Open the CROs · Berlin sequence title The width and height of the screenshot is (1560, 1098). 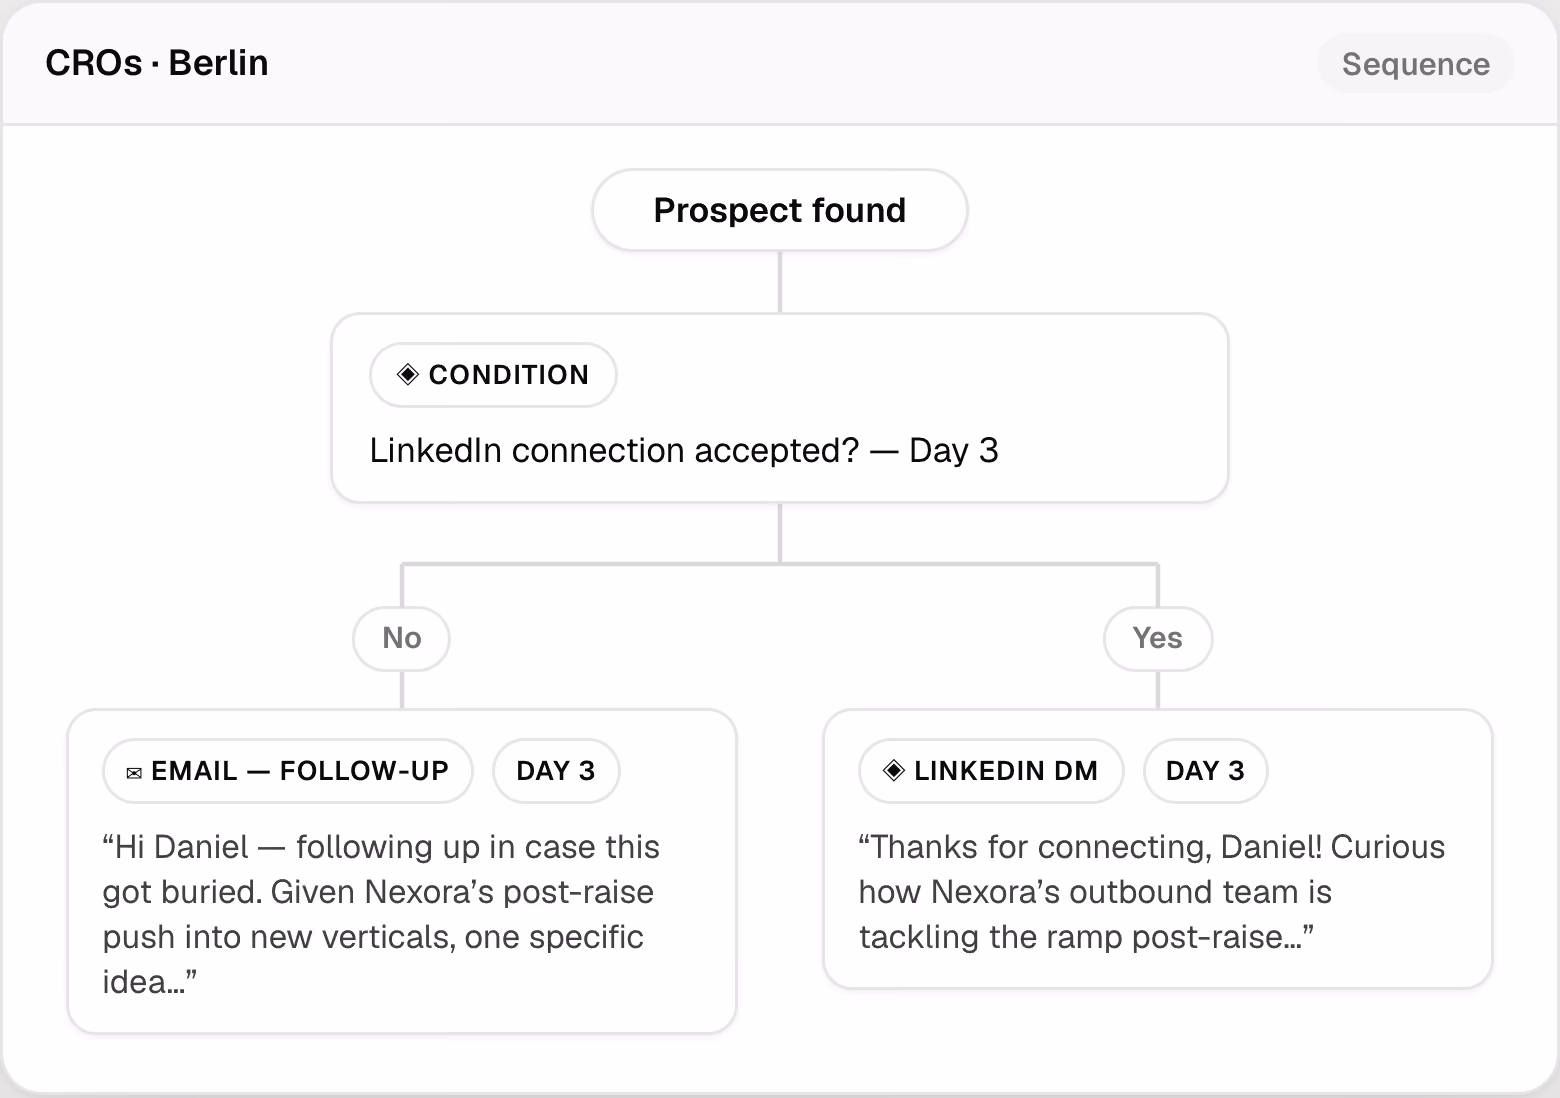pos(157,63)
